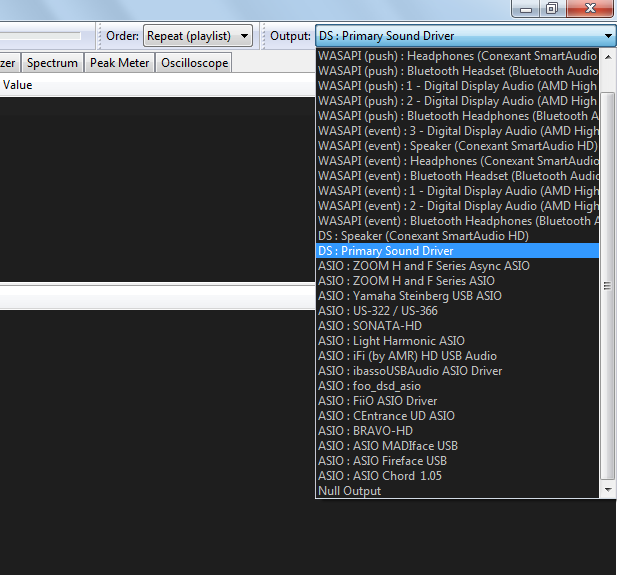Click the output list scrollbar thumb
This screenshot has width=617, height=575.
coord(608,286)
